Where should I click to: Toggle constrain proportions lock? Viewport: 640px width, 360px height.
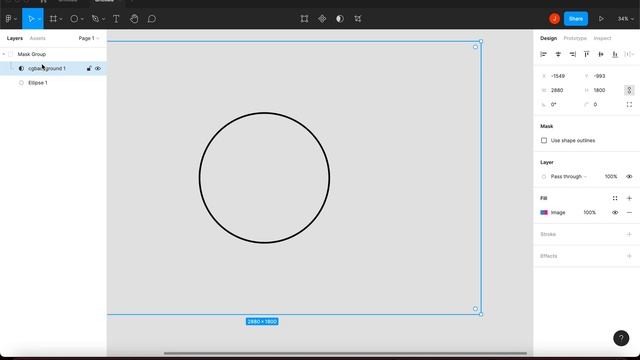(629, 90)
